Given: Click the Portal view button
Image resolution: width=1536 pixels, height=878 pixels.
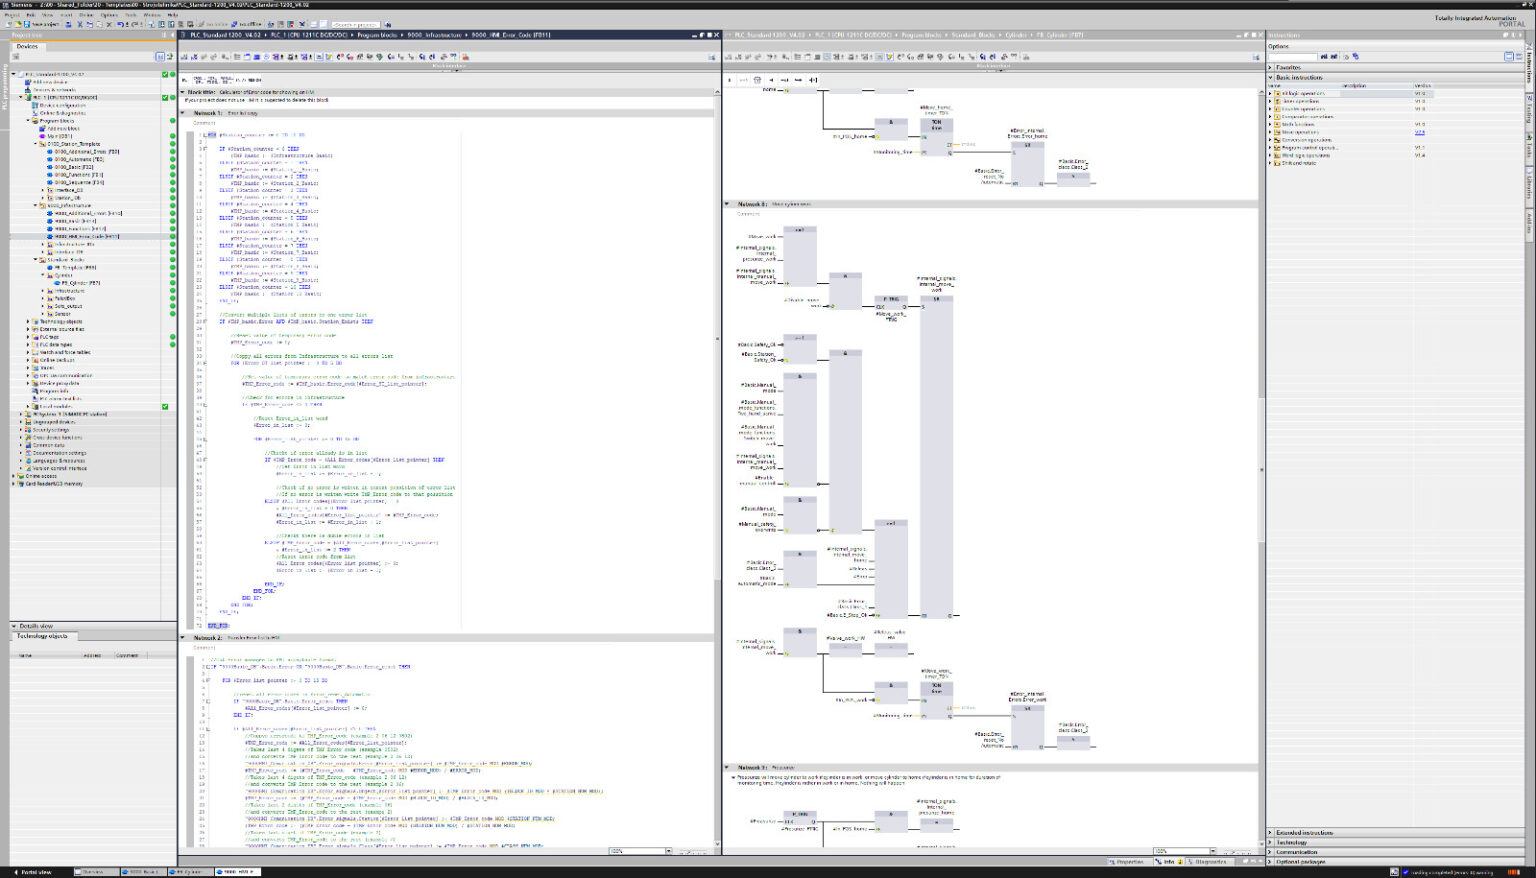Looking at the screenshot, I should [35, 872].
